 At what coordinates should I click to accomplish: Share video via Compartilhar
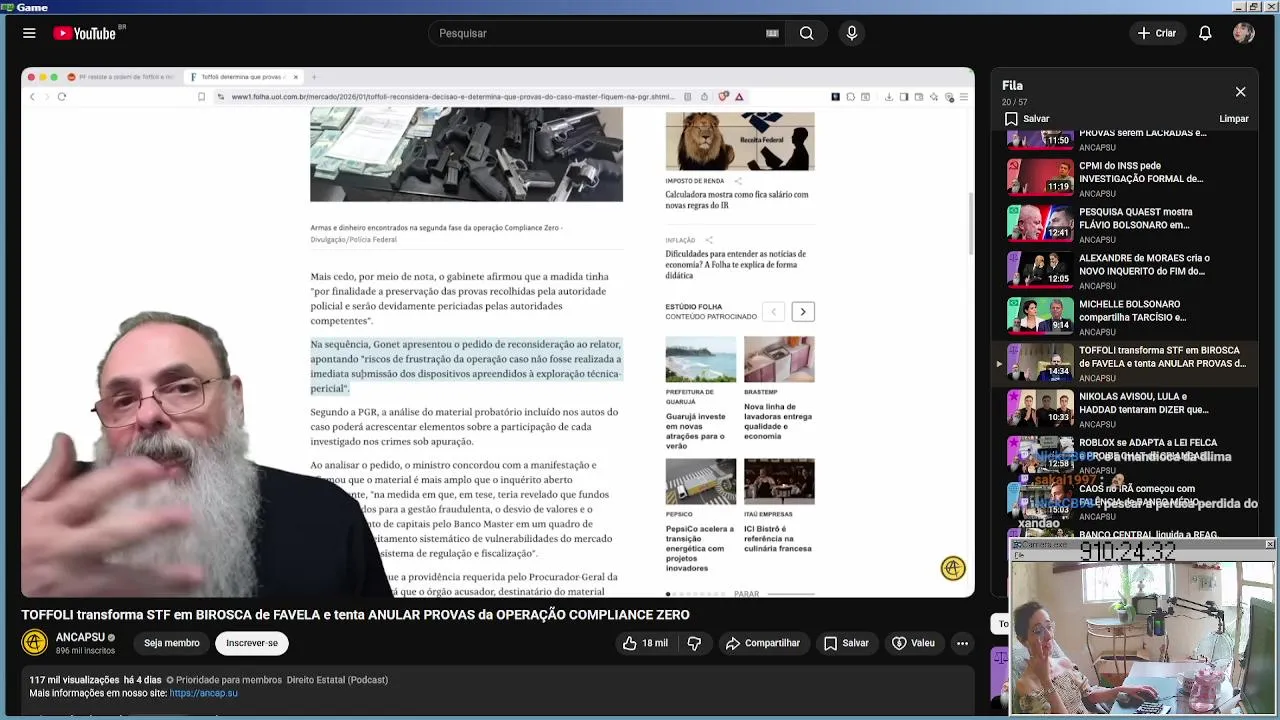point(763,643)
